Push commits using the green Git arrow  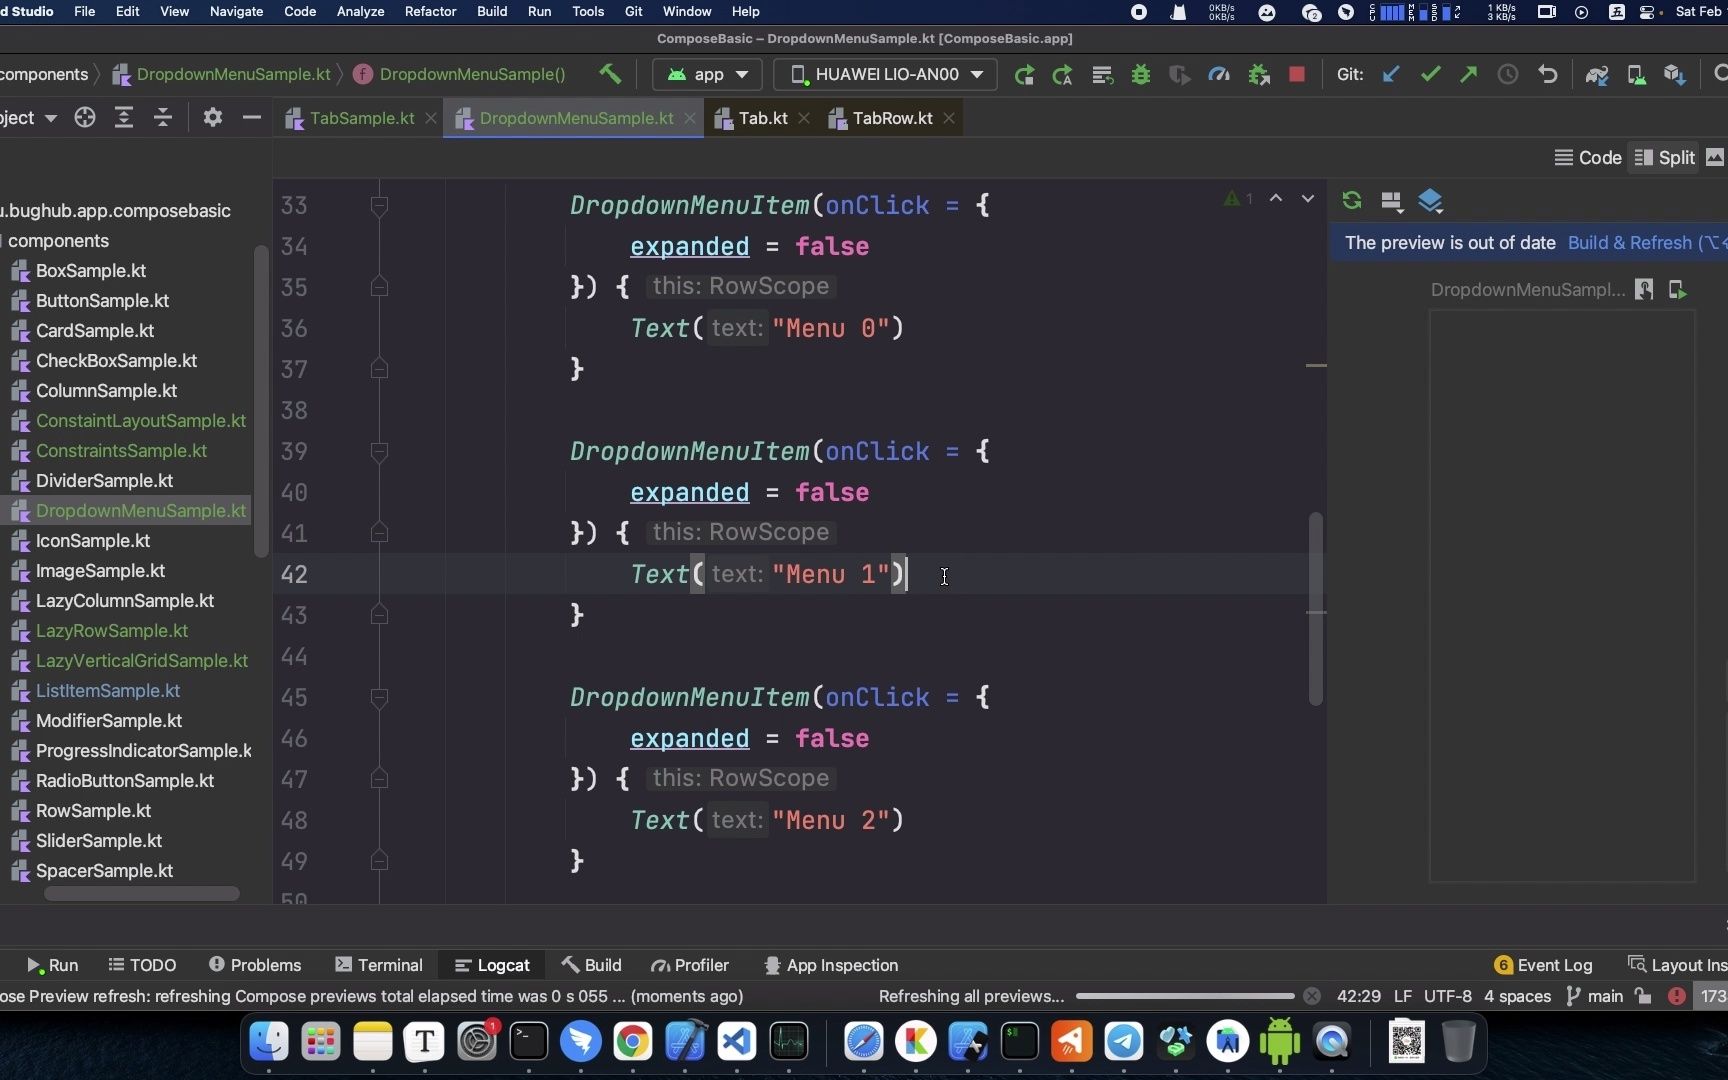(x=1467, y=74)
